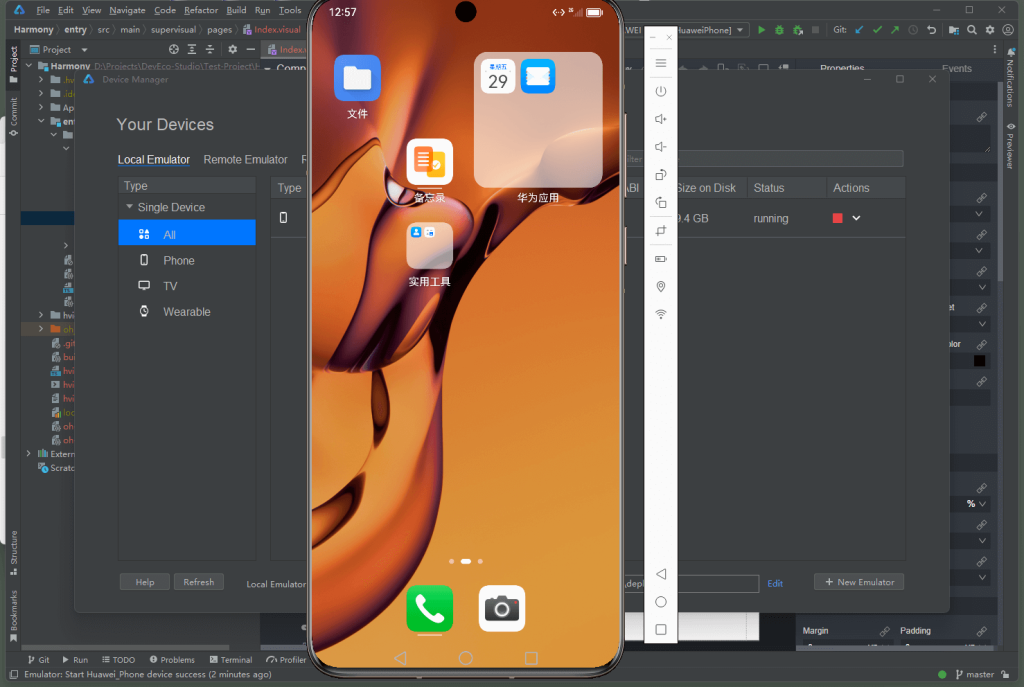Commit changes with the green Git checkmark
Screen dimensions: 1024x687
(877, 30)
